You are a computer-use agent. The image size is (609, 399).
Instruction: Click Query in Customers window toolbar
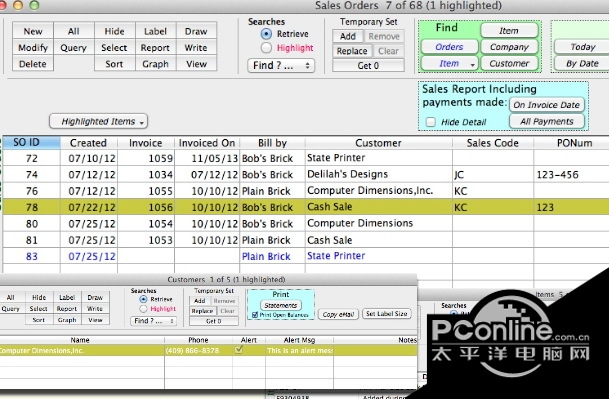tap(10, 309)
